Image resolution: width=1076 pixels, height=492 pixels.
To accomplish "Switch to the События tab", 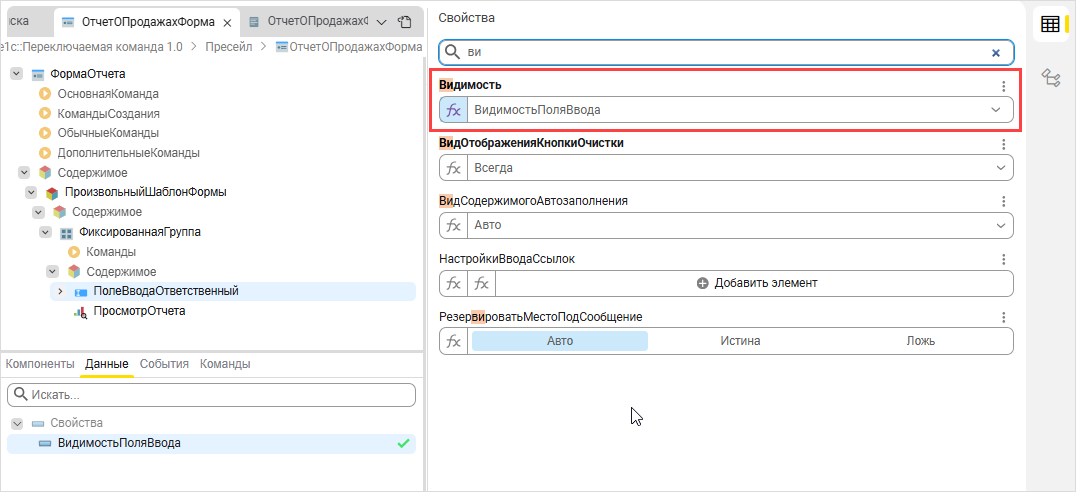I will pos(164,364).
